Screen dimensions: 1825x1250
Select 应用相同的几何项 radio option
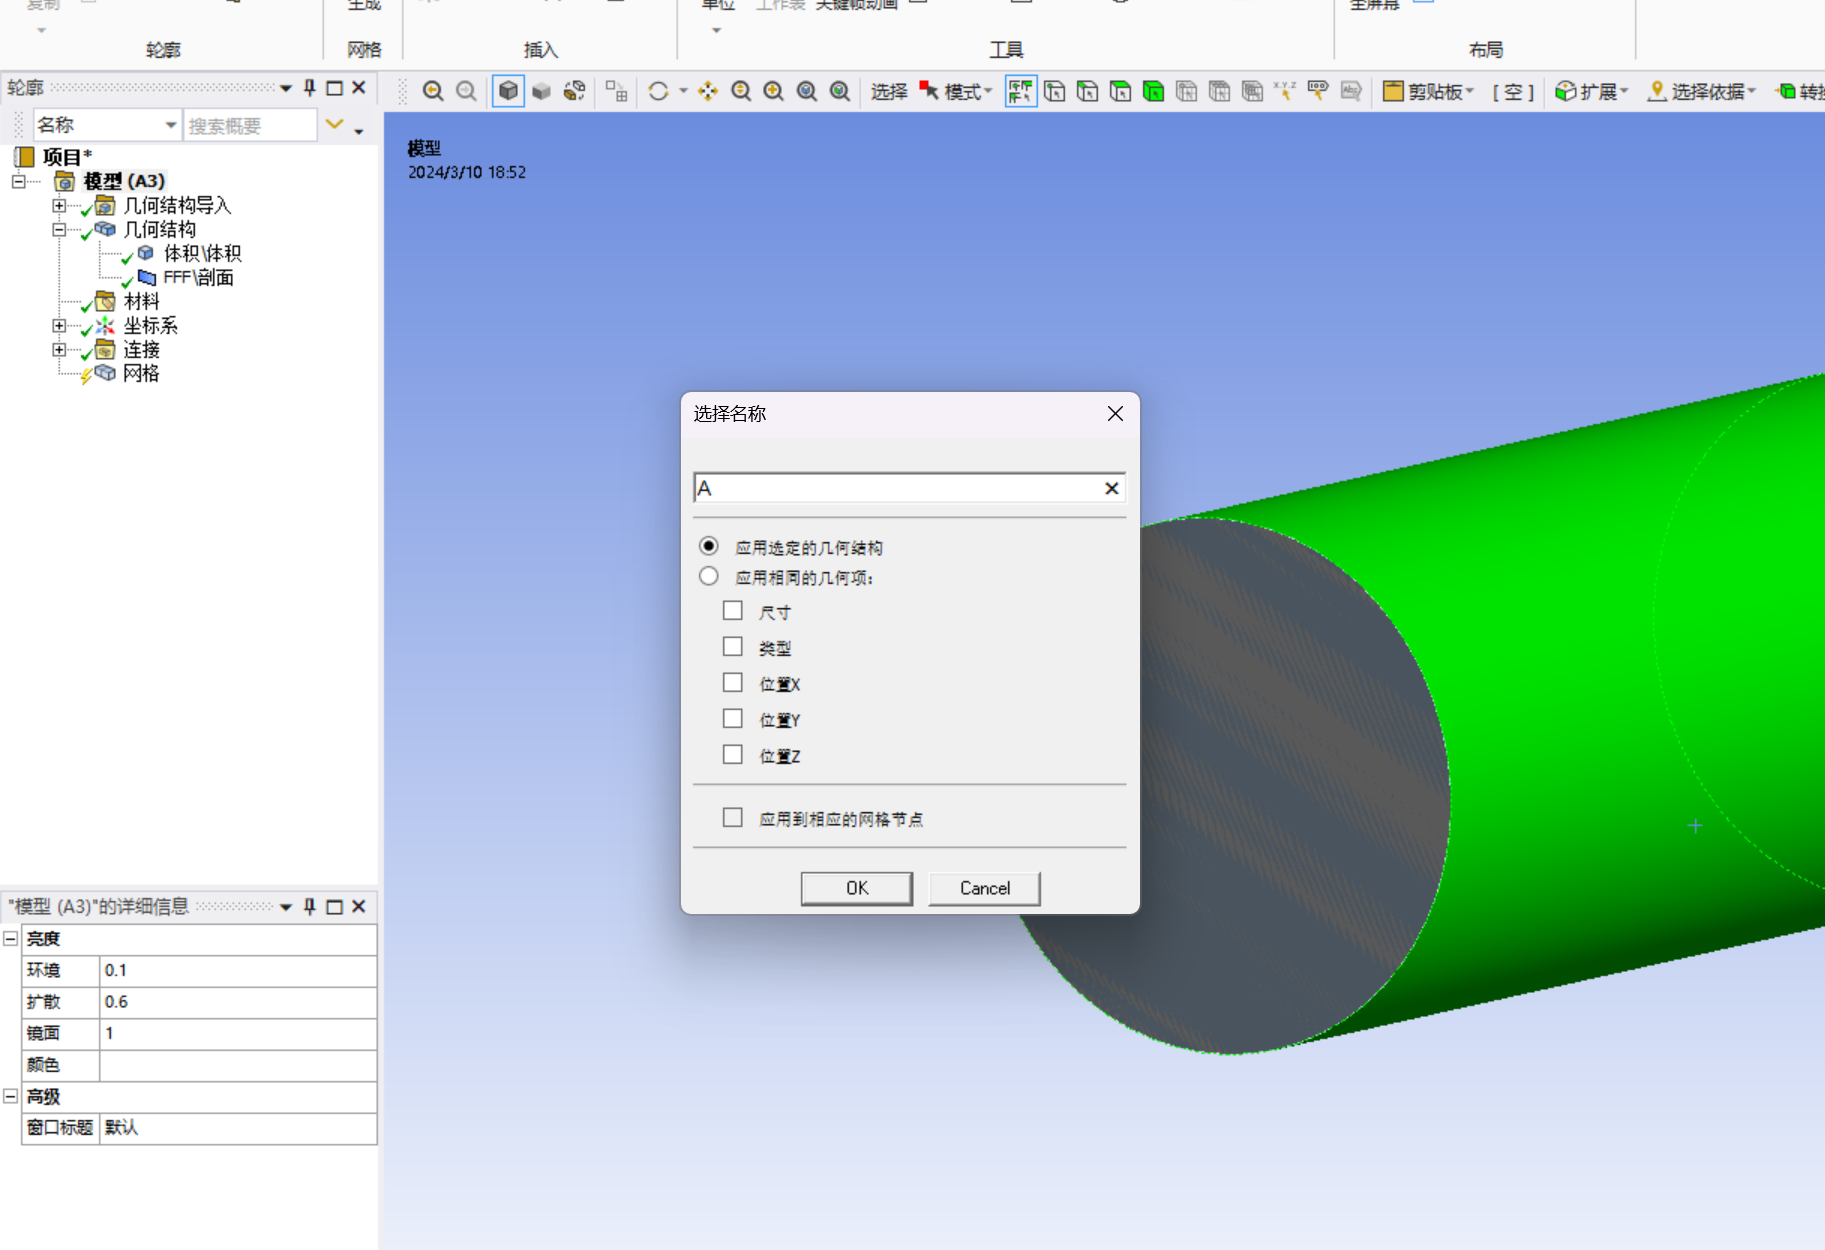pos(709,576)
